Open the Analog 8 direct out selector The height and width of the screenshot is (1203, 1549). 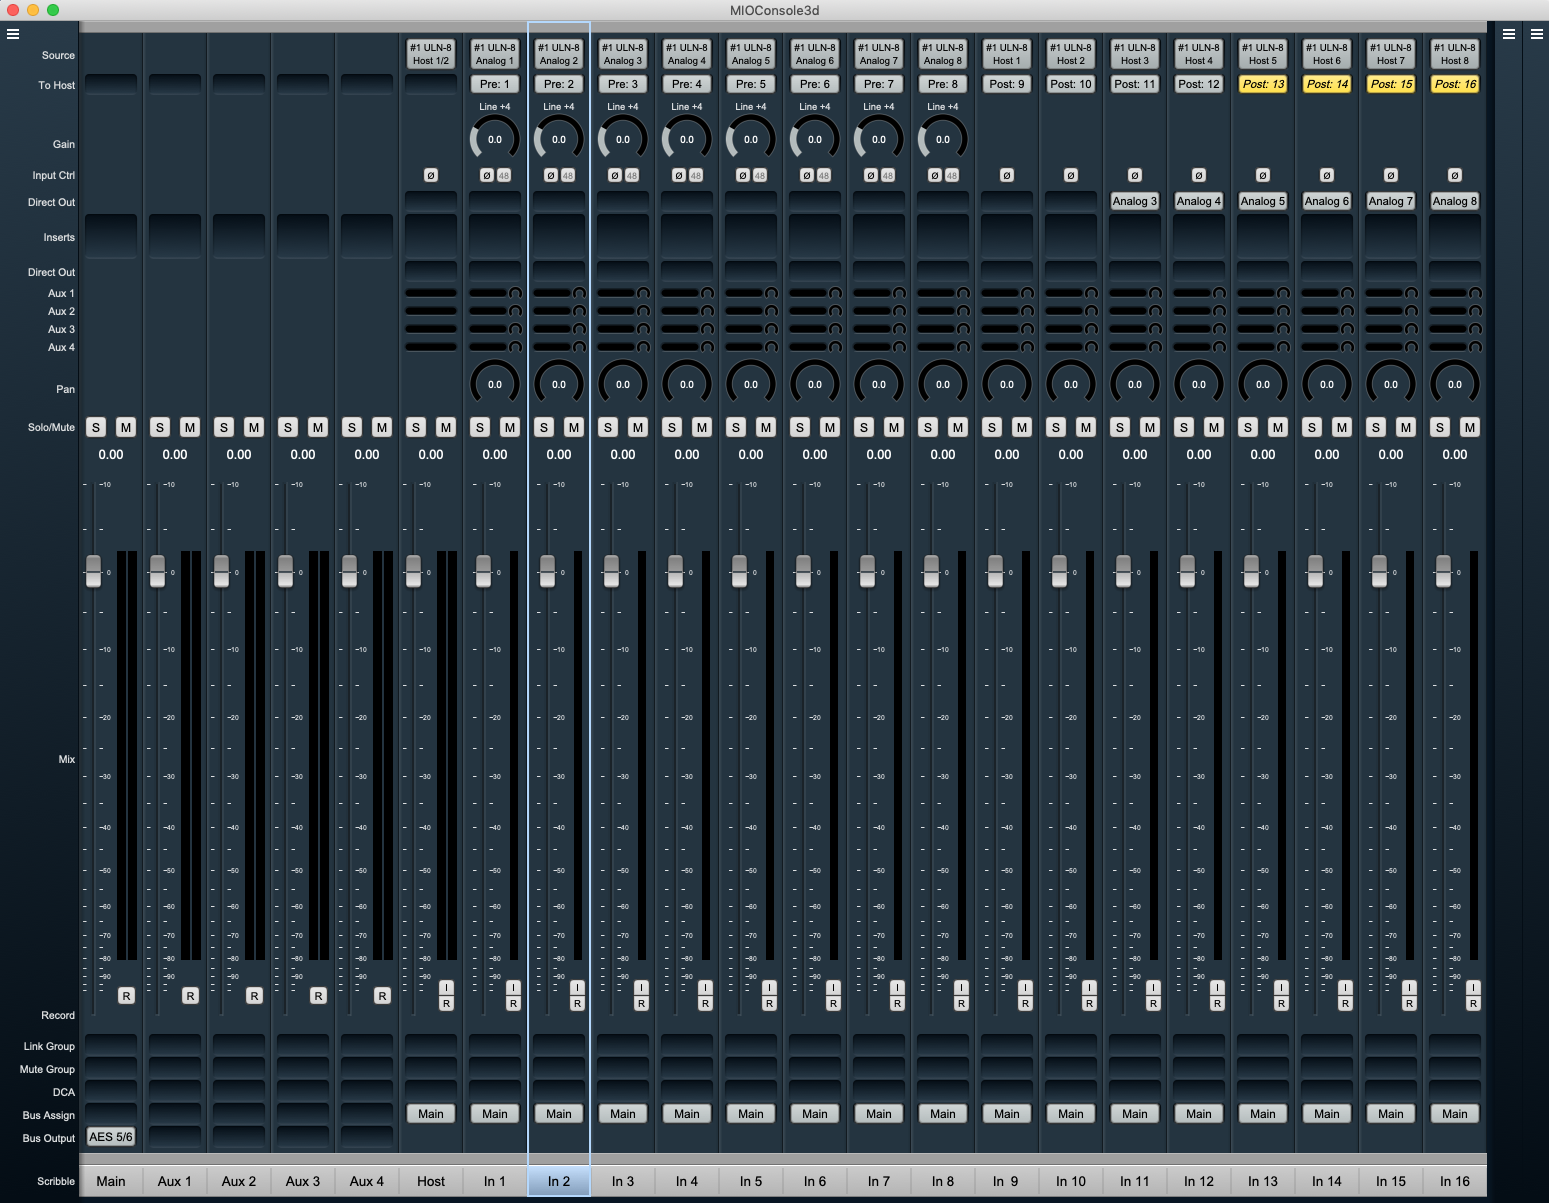click(1455, 201)
